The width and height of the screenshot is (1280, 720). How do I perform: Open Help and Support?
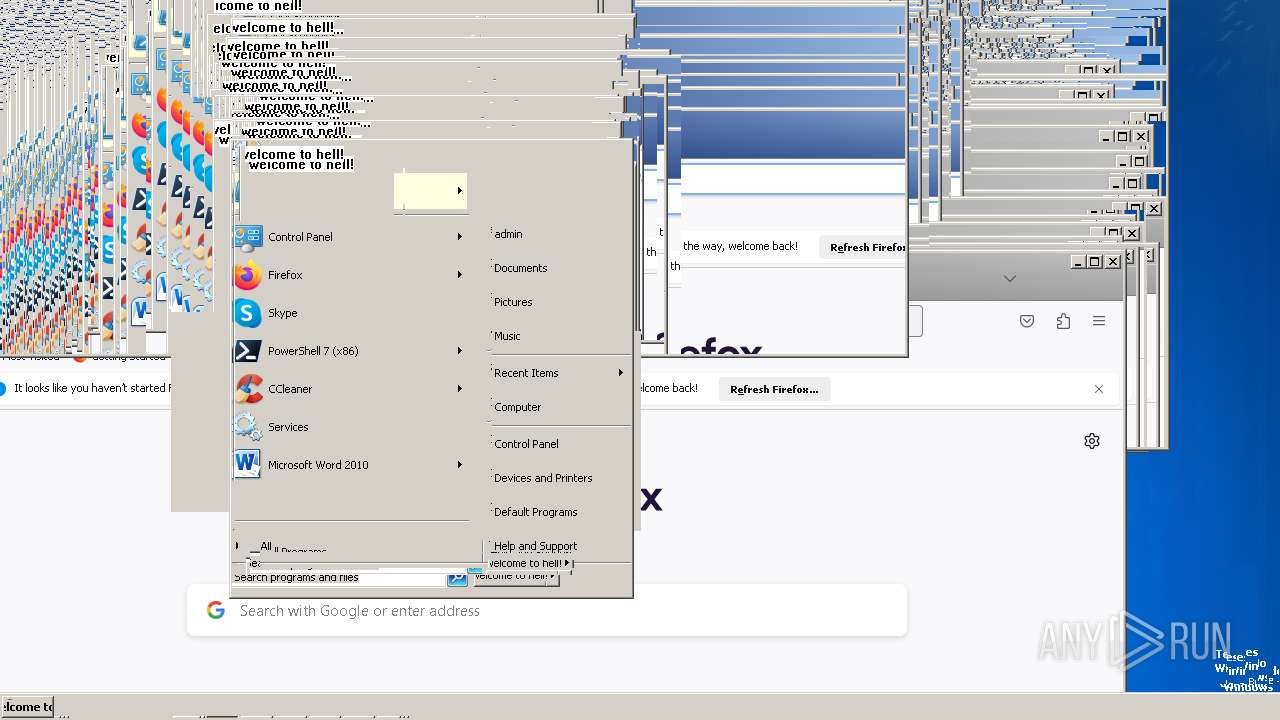pos(535,546)
